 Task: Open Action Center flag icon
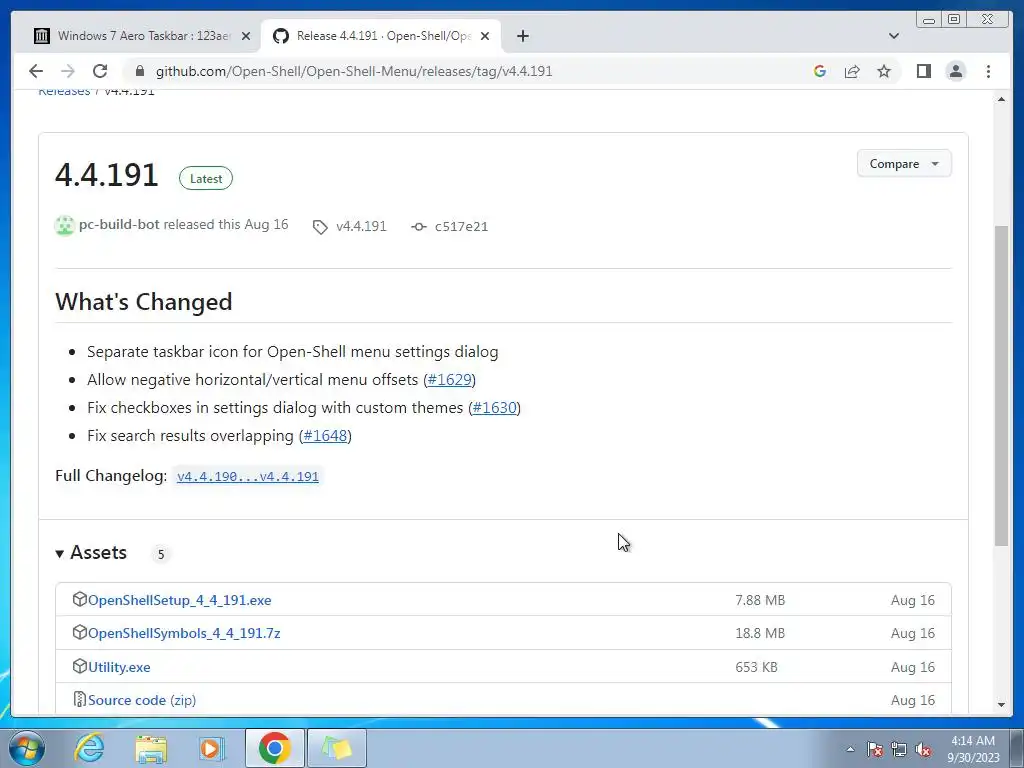pyautogui.click(x=874, y=749)
